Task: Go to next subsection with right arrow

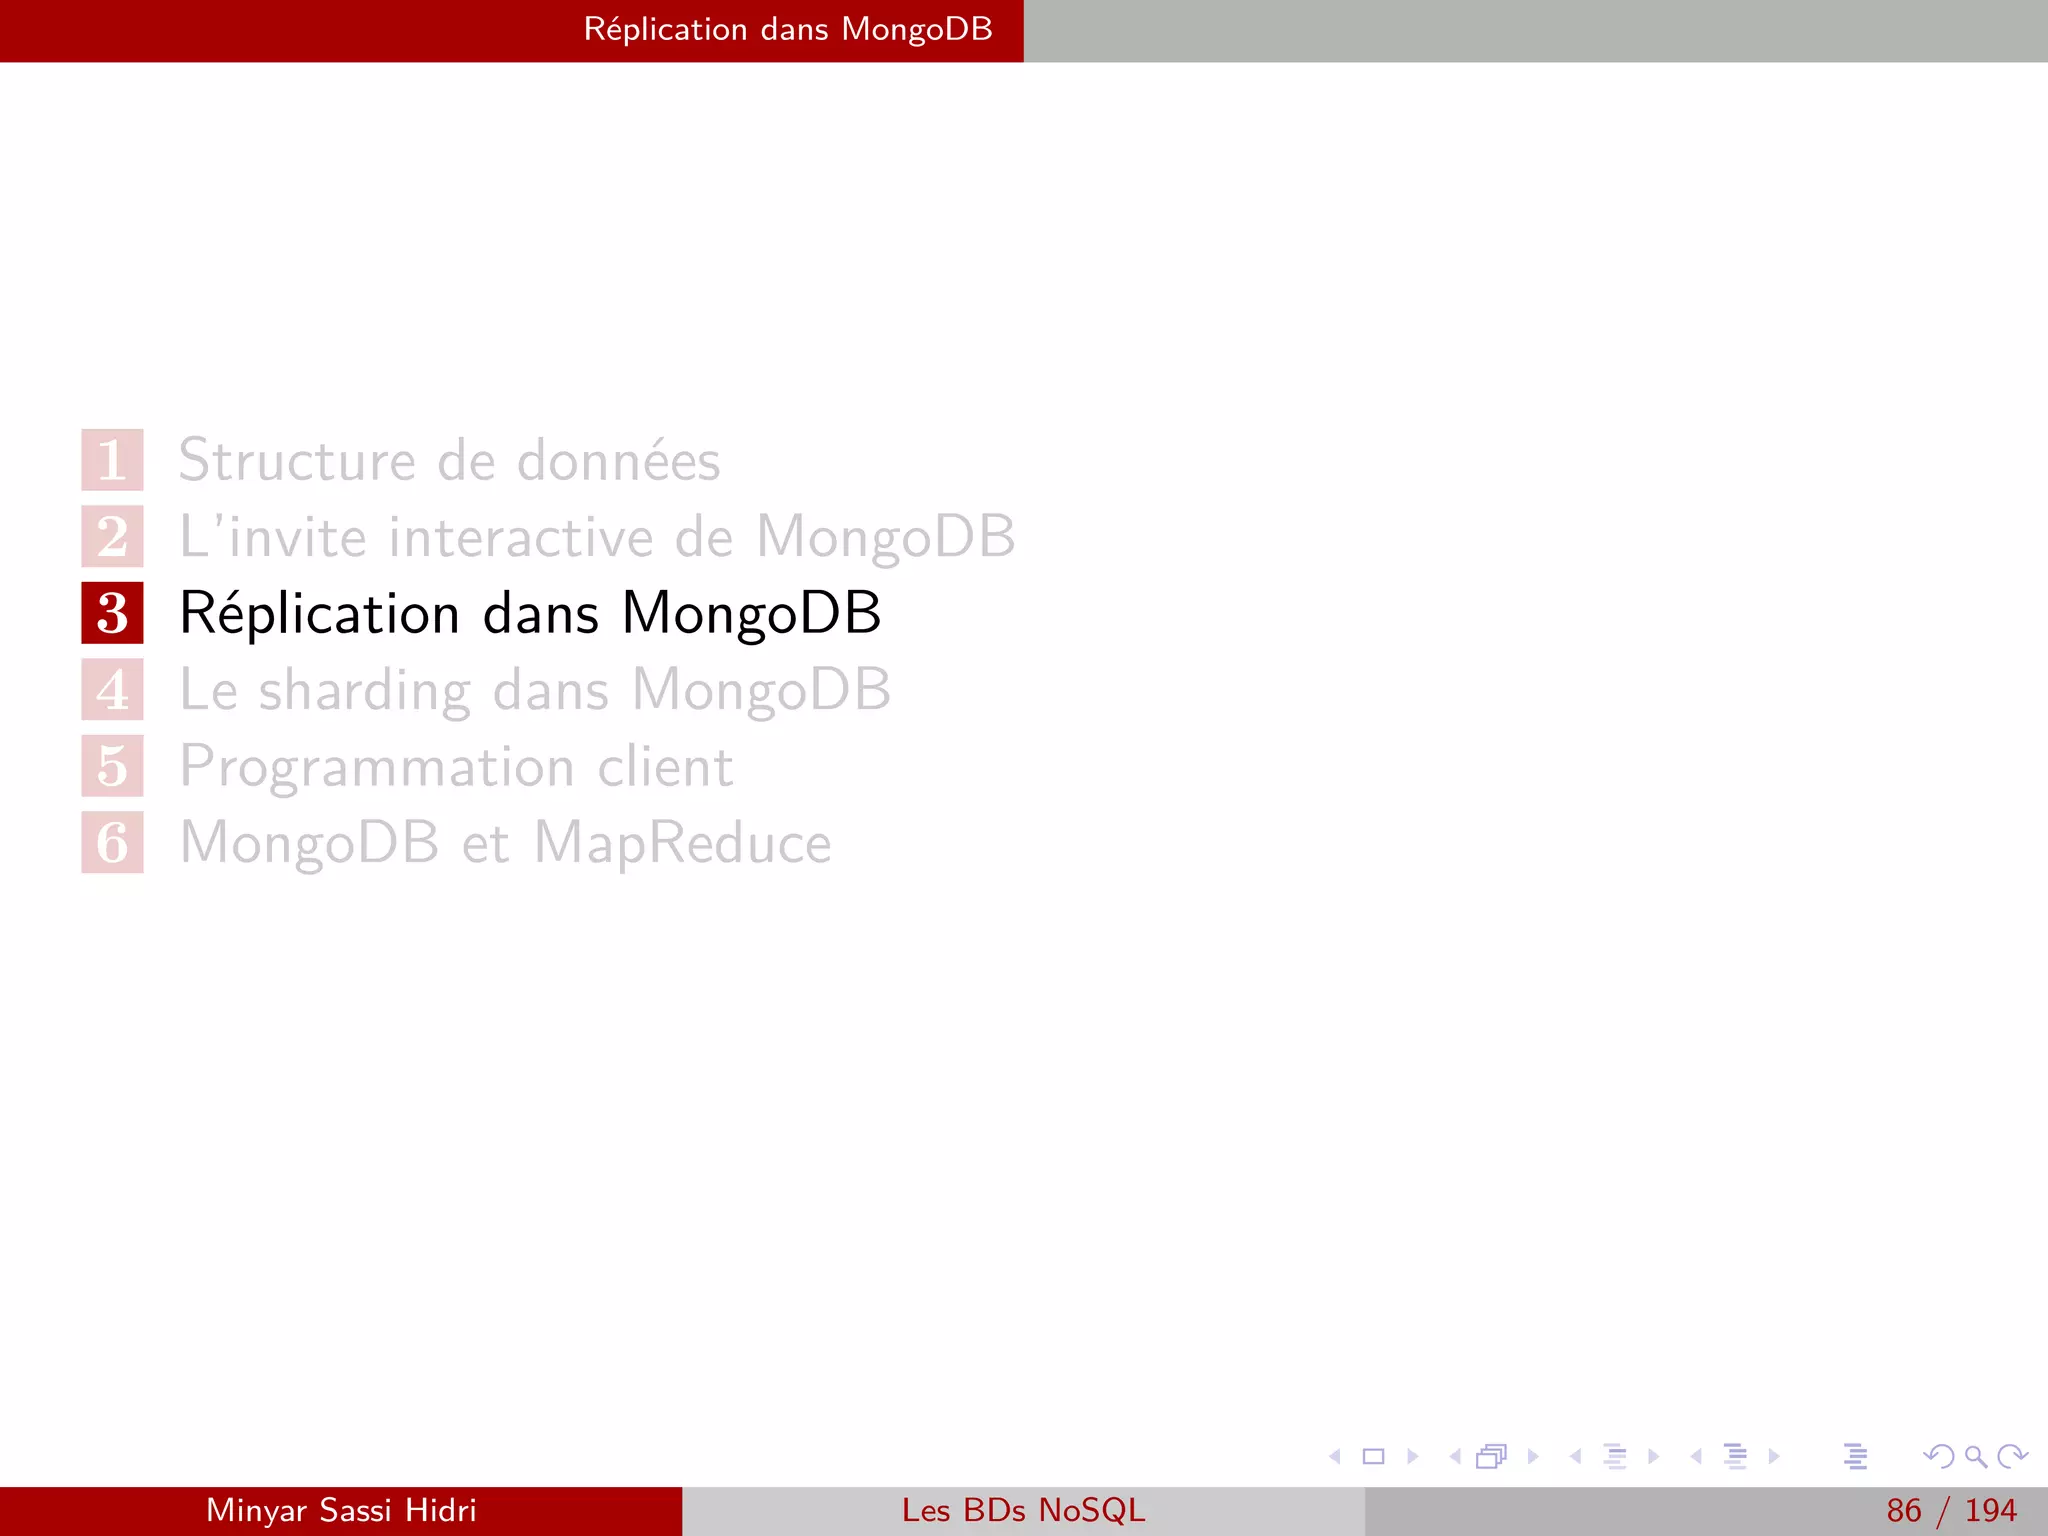Action: (x=1654, y=1456)
